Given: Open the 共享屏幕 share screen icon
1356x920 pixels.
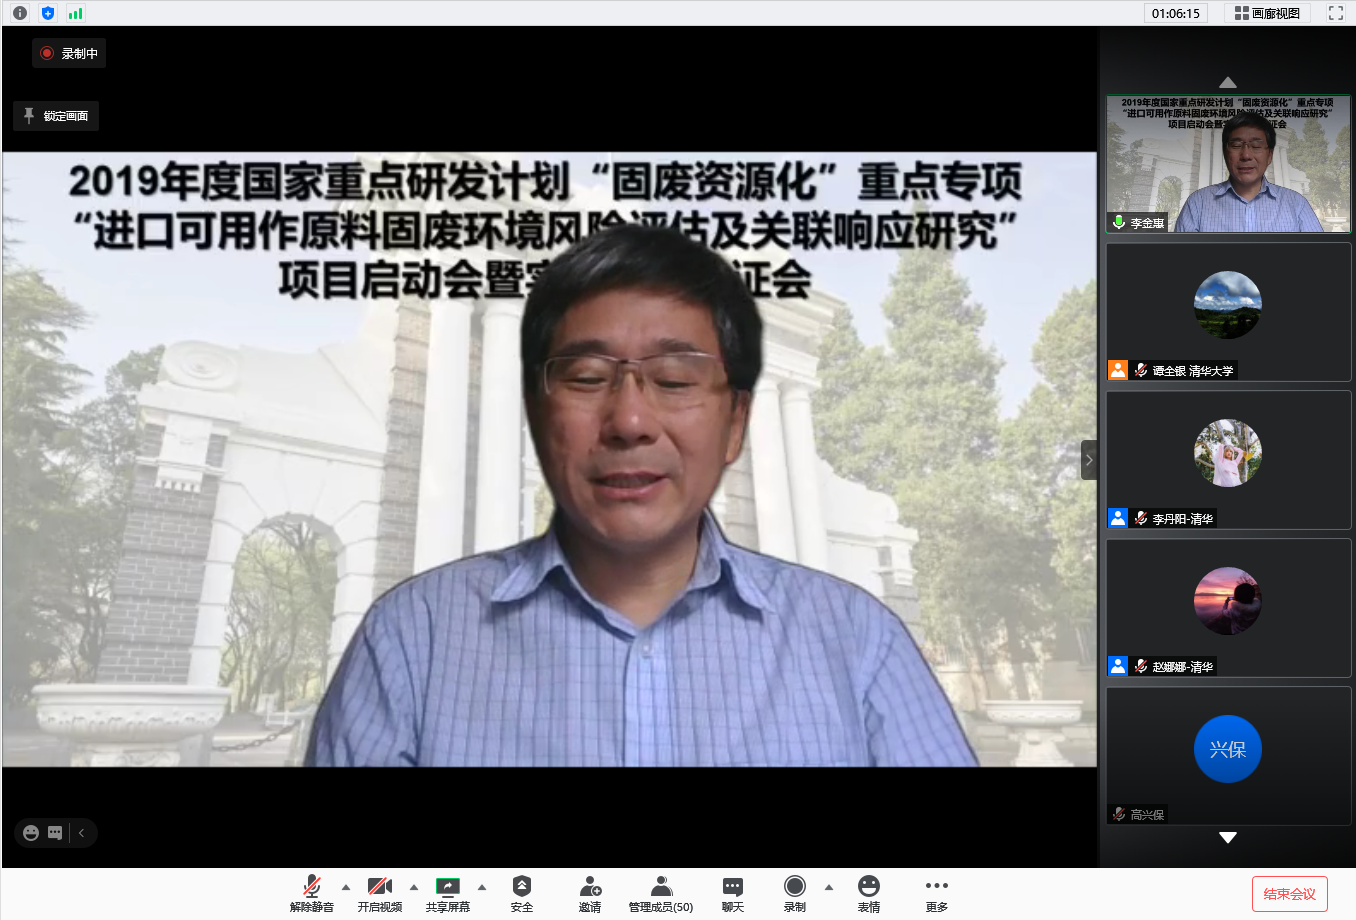Looking at the screenshot, I should (447, 887).
